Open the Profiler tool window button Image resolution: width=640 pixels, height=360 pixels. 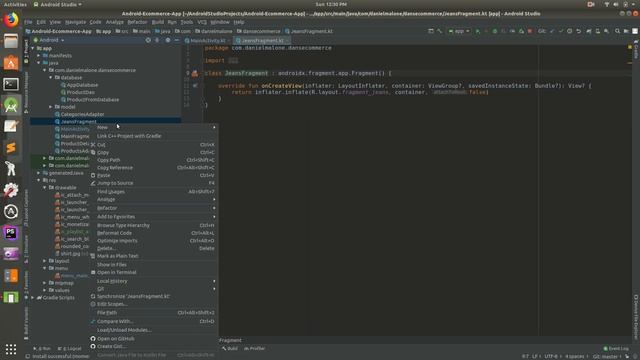coord(255,349)
